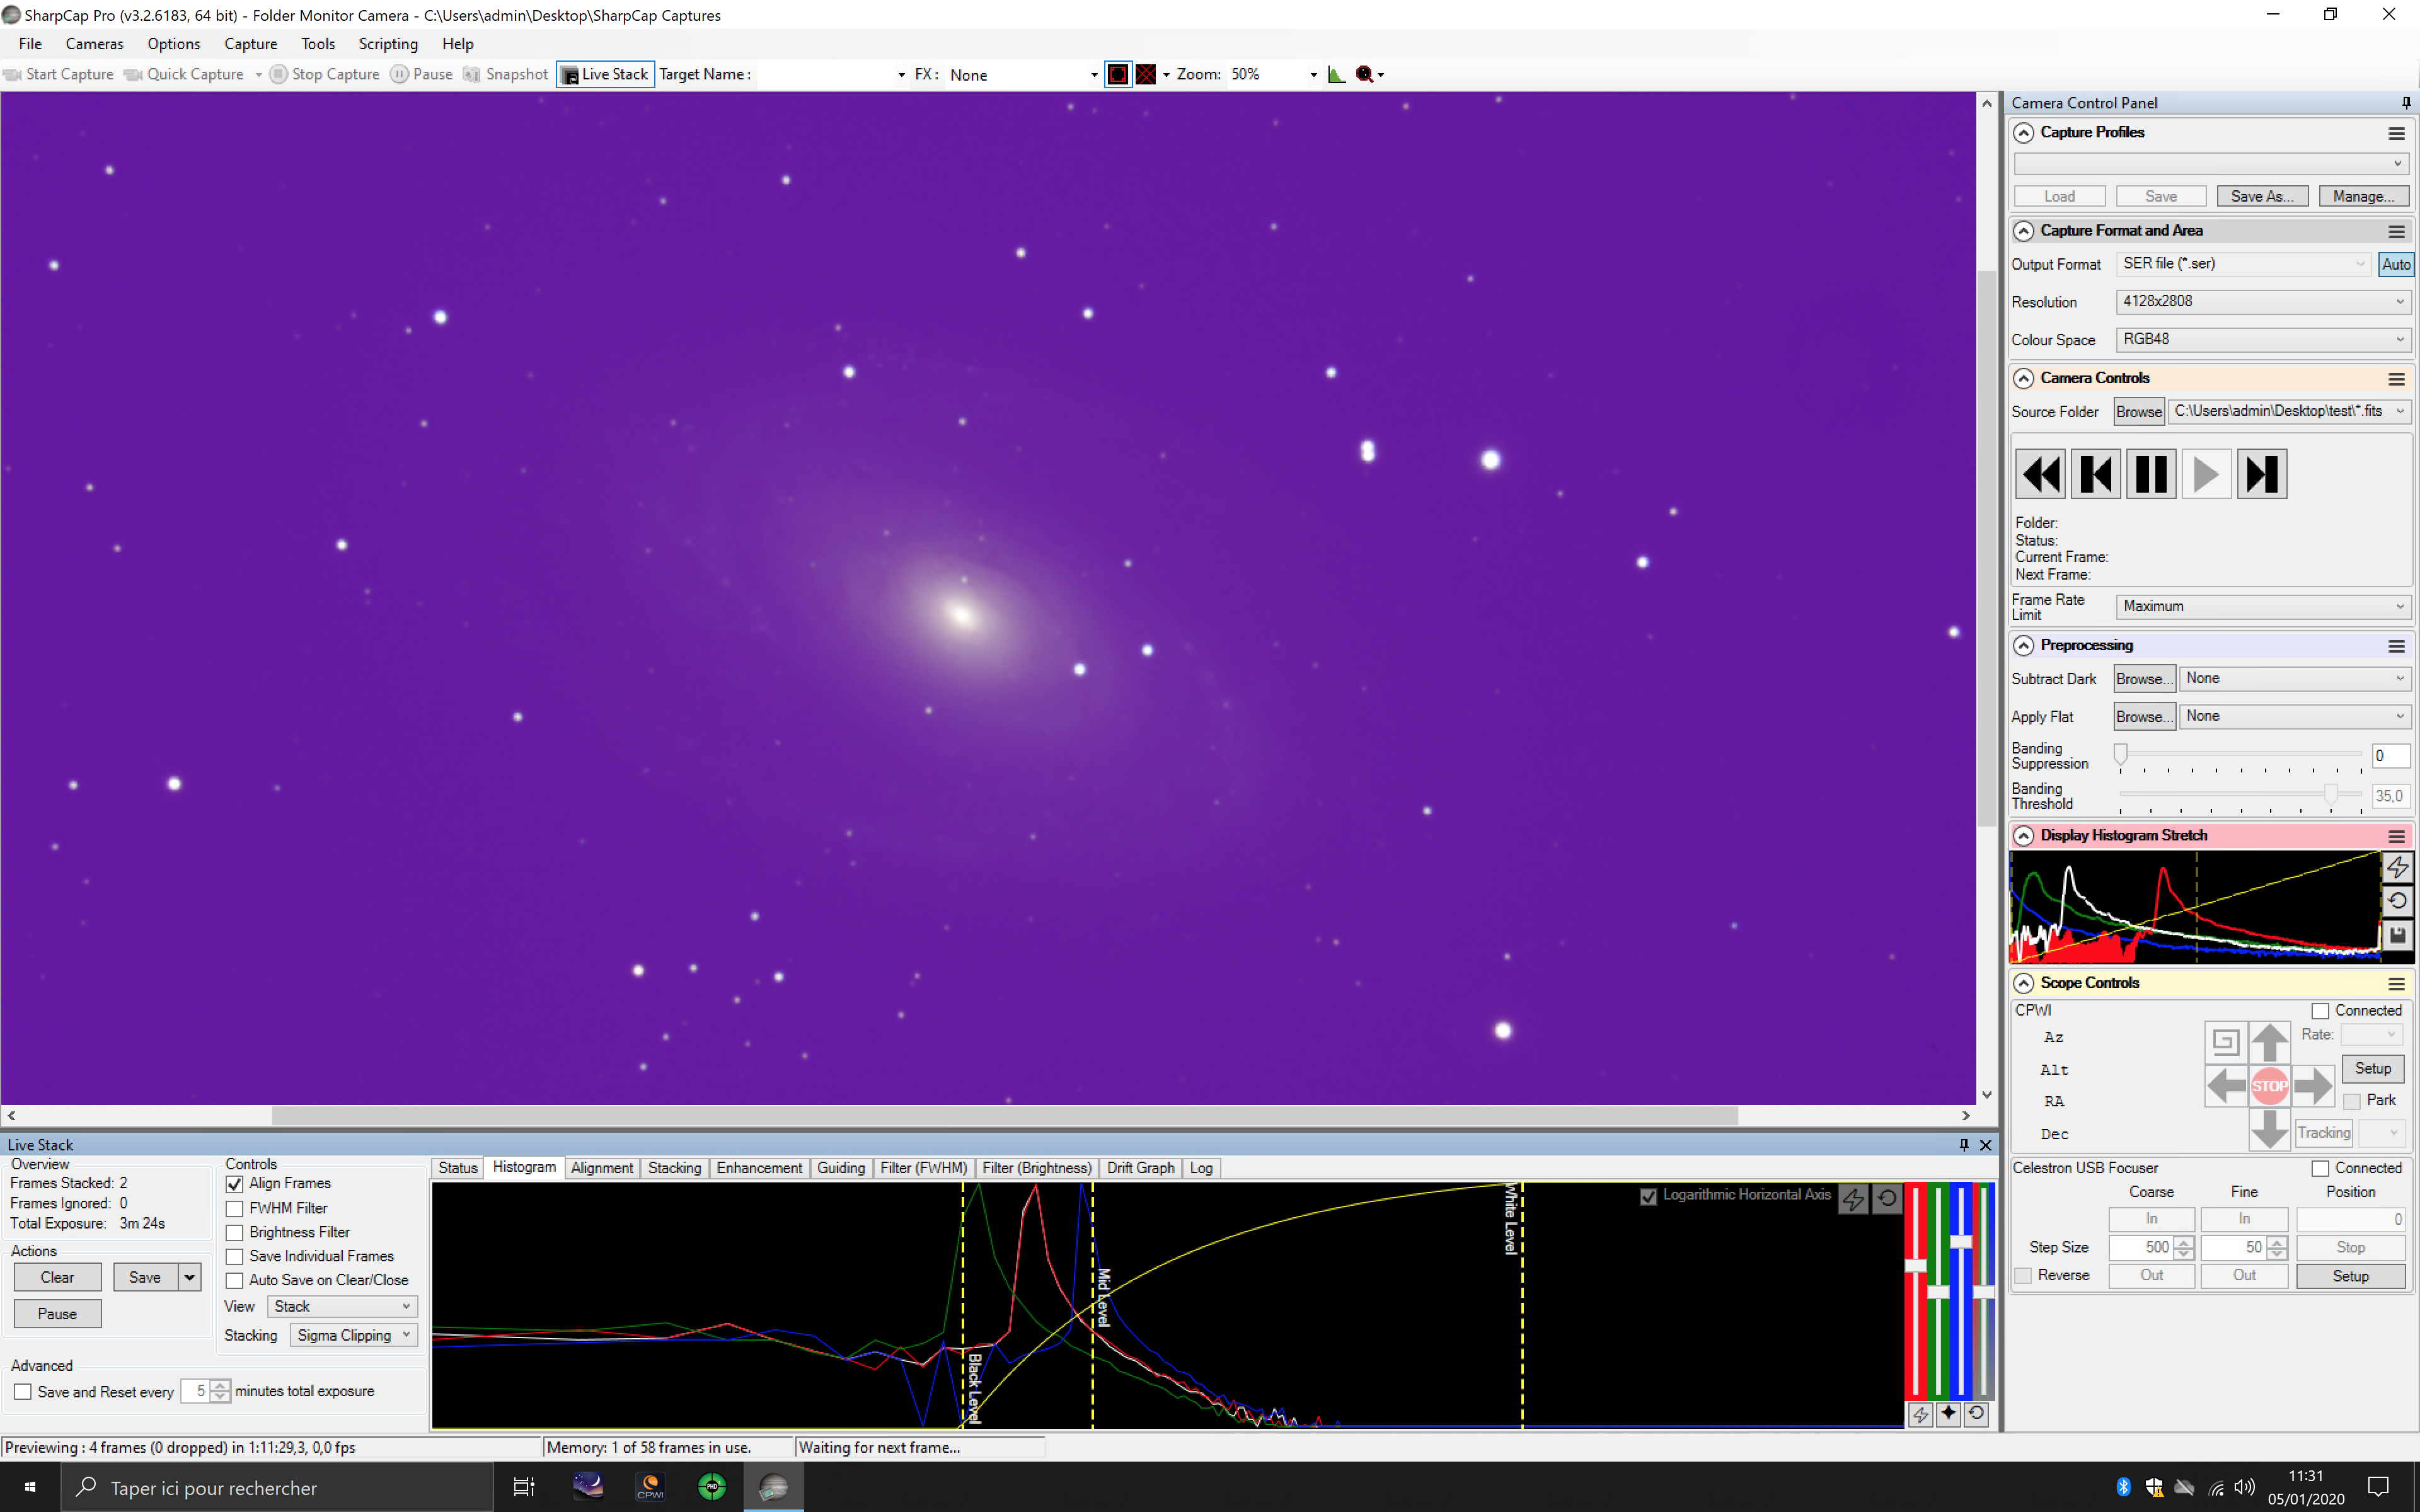This screenshot has width=2420, height=1512.
Task: Click the pause playback button in Camera Controls
Action: 2151,474
